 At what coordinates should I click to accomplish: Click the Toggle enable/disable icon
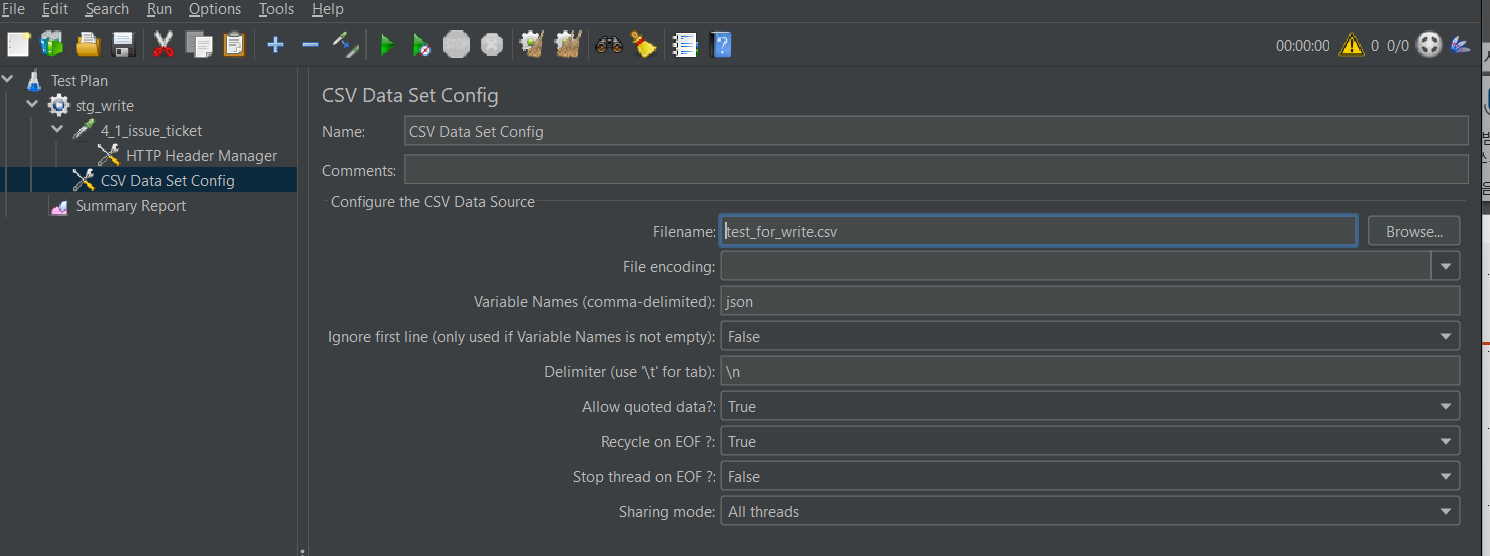345,44
